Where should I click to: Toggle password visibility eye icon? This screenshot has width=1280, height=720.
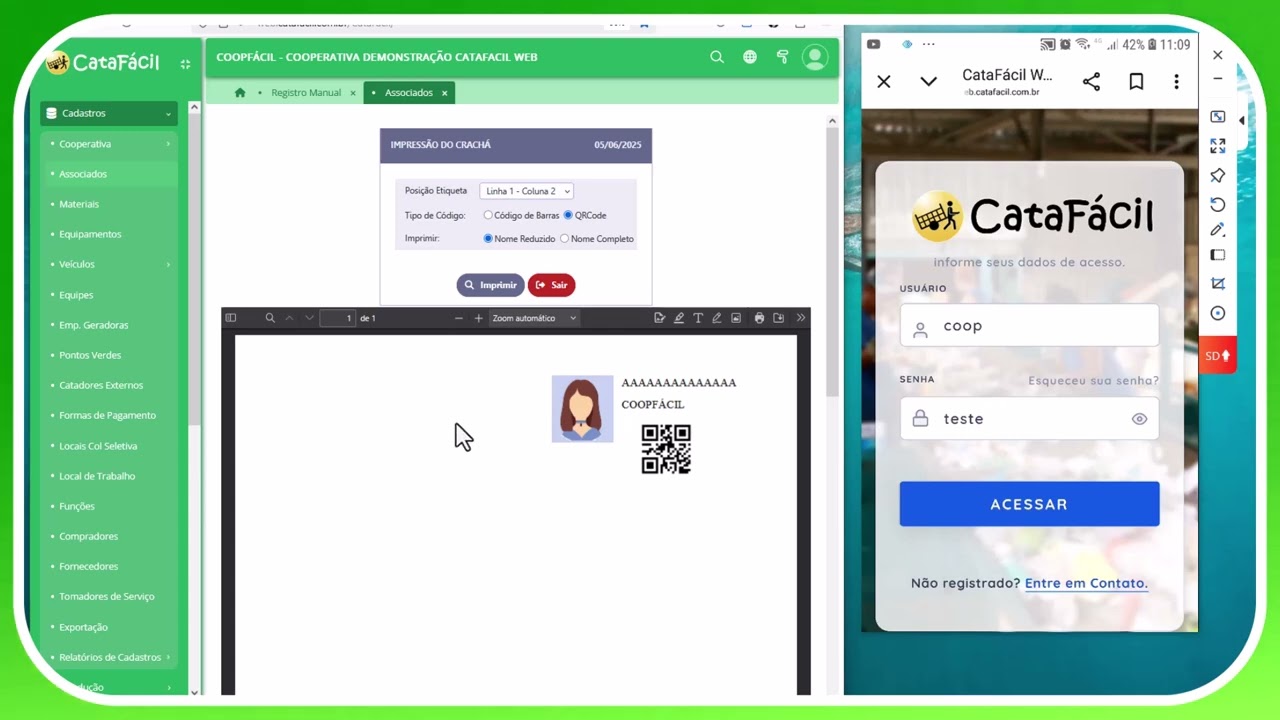[1139, 419]
